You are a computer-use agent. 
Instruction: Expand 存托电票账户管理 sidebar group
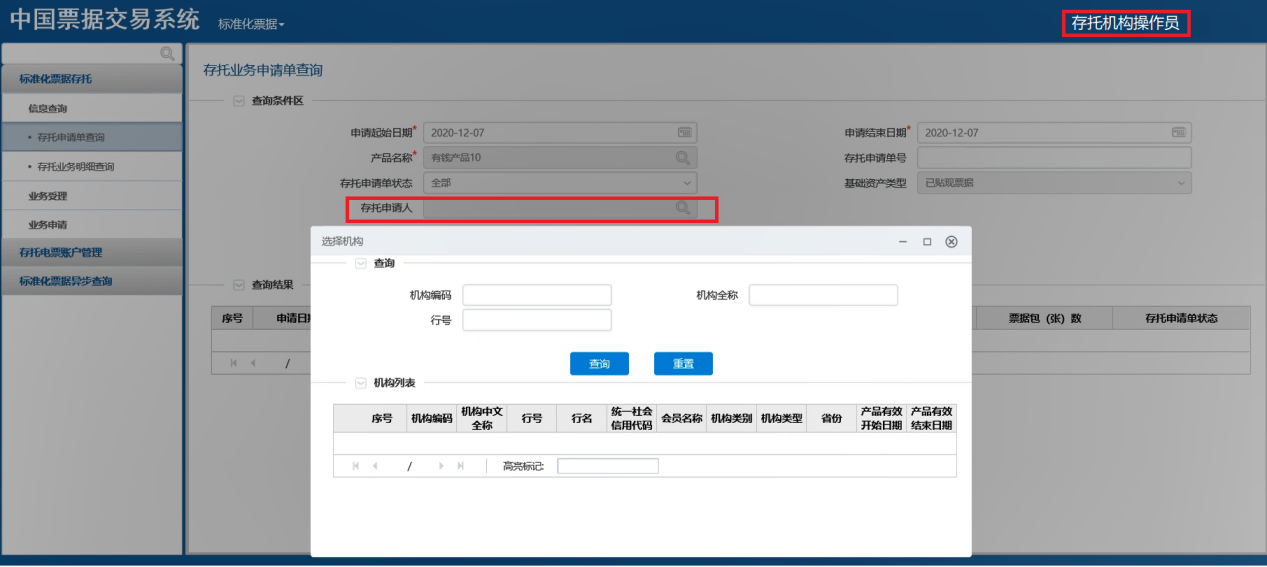point(92,253)
